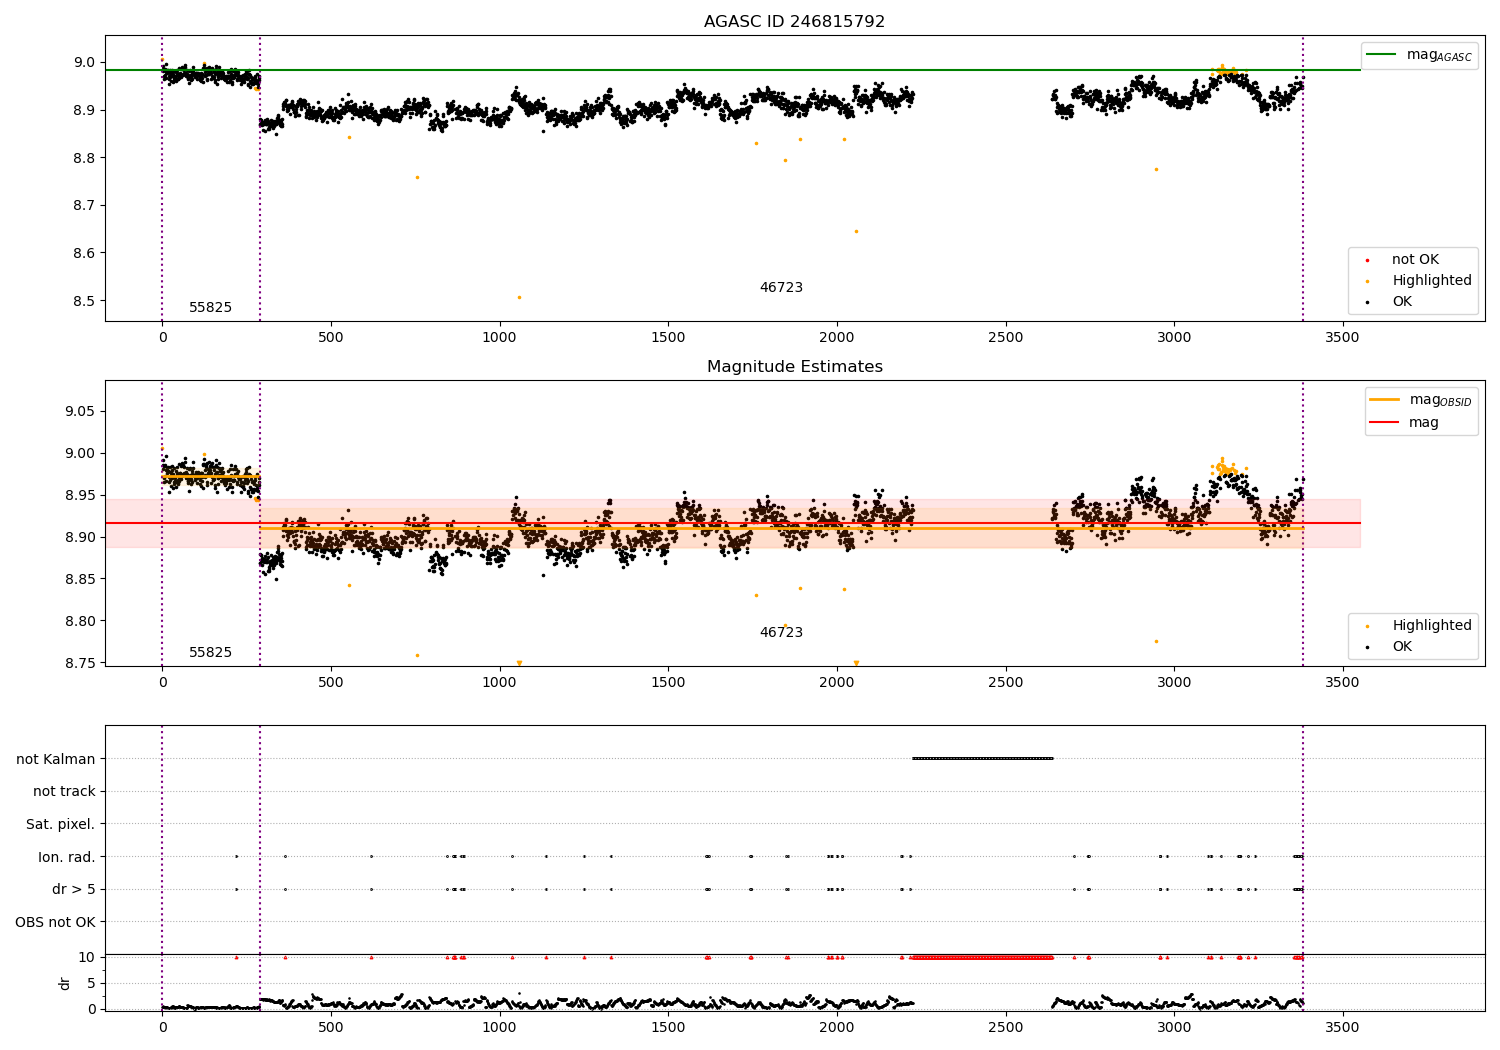Click the green line swatch beside mag AGASC
The width and height of the screenshot is (1500, 1050).
pos(1381,55)
